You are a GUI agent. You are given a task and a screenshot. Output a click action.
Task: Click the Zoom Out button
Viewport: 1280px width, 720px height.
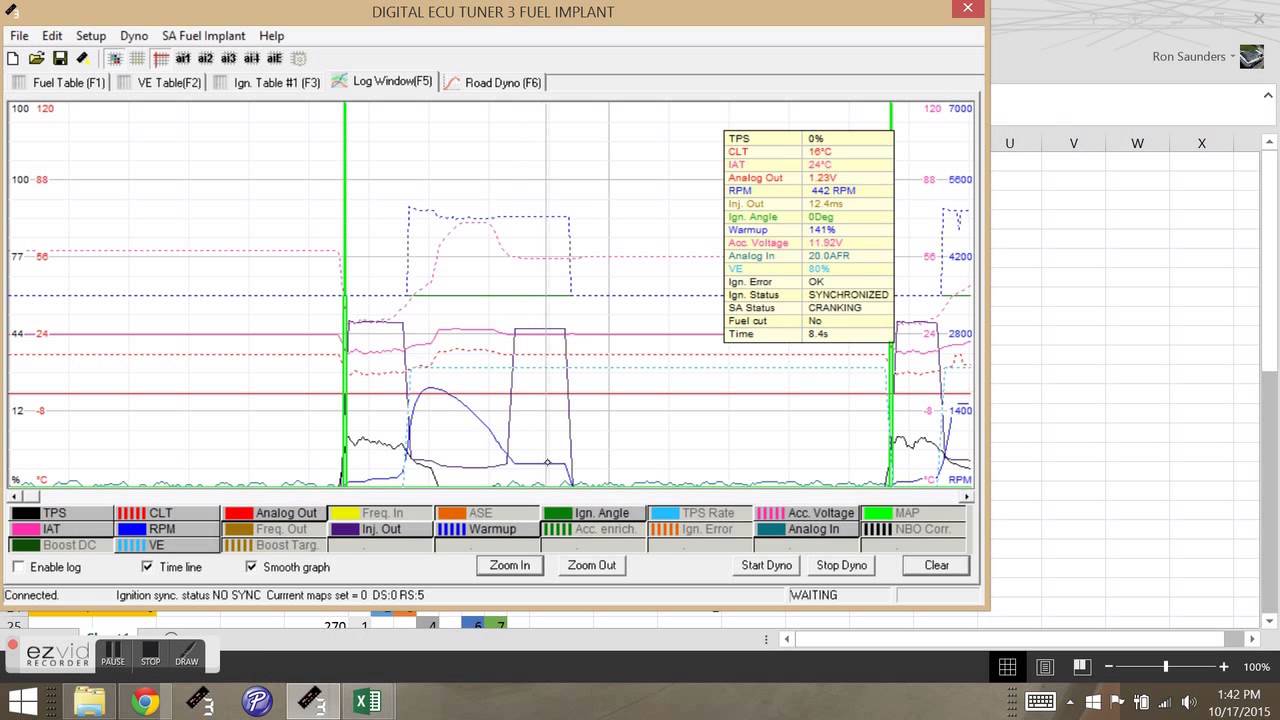[592, 565]
